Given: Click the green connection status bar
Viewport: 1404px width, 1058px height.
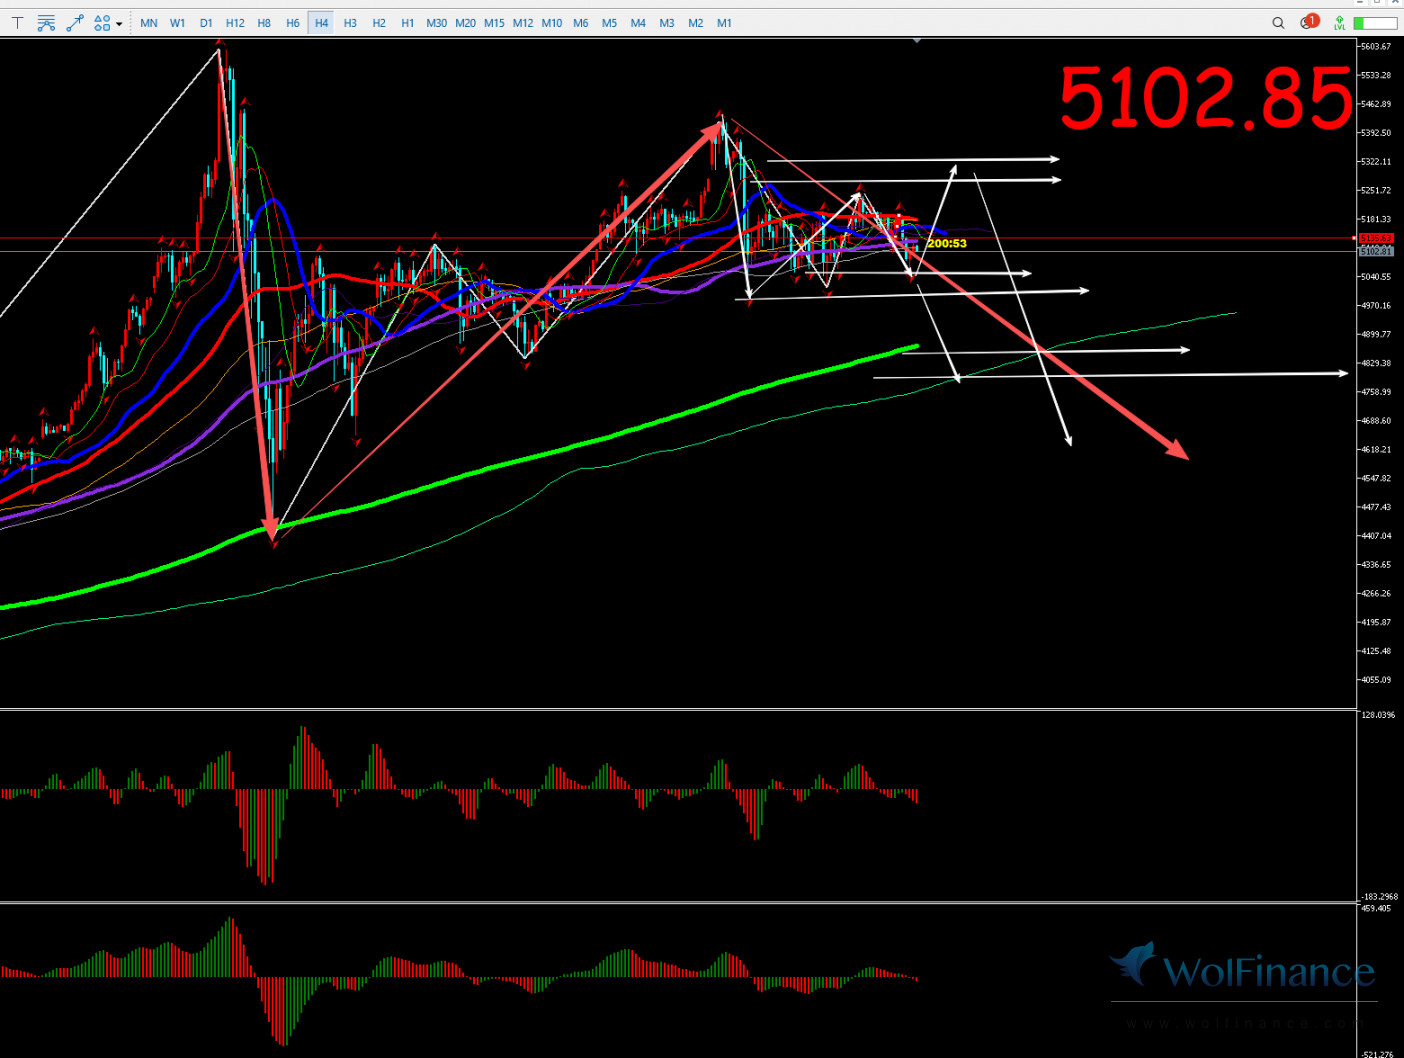Looking at the screenshot, I should pyautogui.click(x=1375, y=23).
